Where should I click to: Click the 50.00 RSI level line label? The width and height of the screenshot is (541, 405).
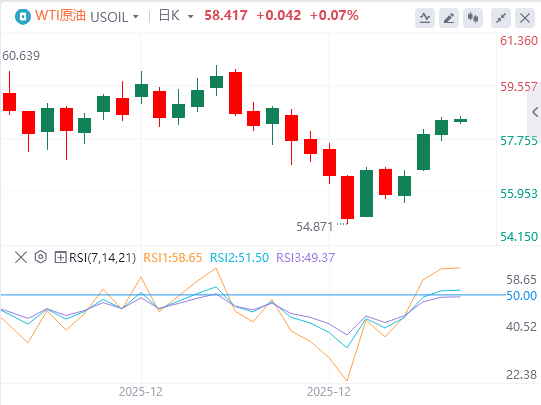[x=521, y=296]
